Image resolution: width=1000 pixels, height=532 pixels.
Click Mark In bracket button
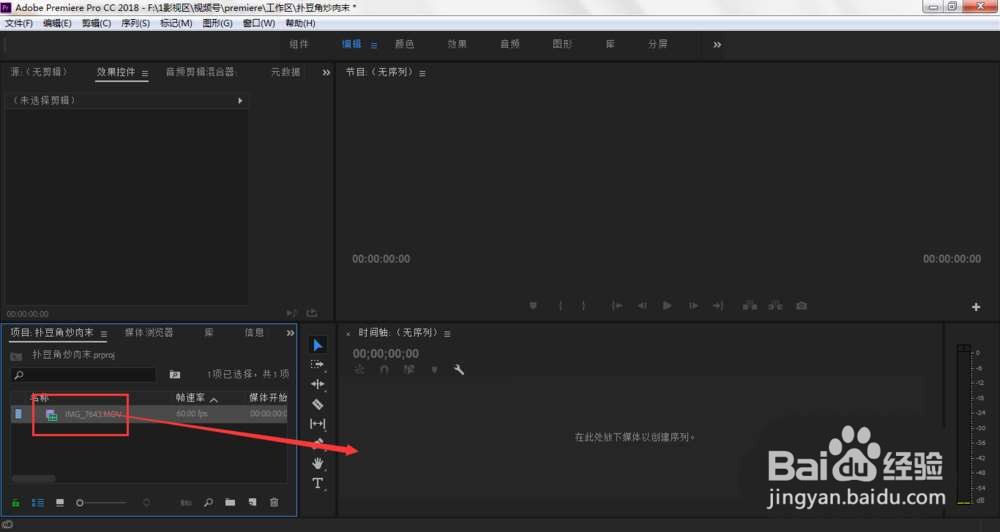tap(561, 306)
